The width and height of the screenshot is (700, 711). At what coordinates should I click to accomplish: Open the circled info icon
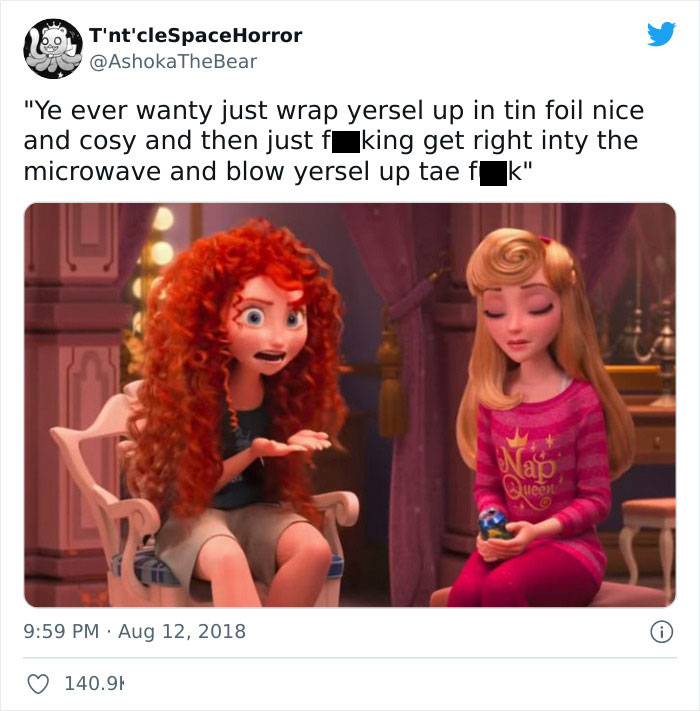coord(661,632)
